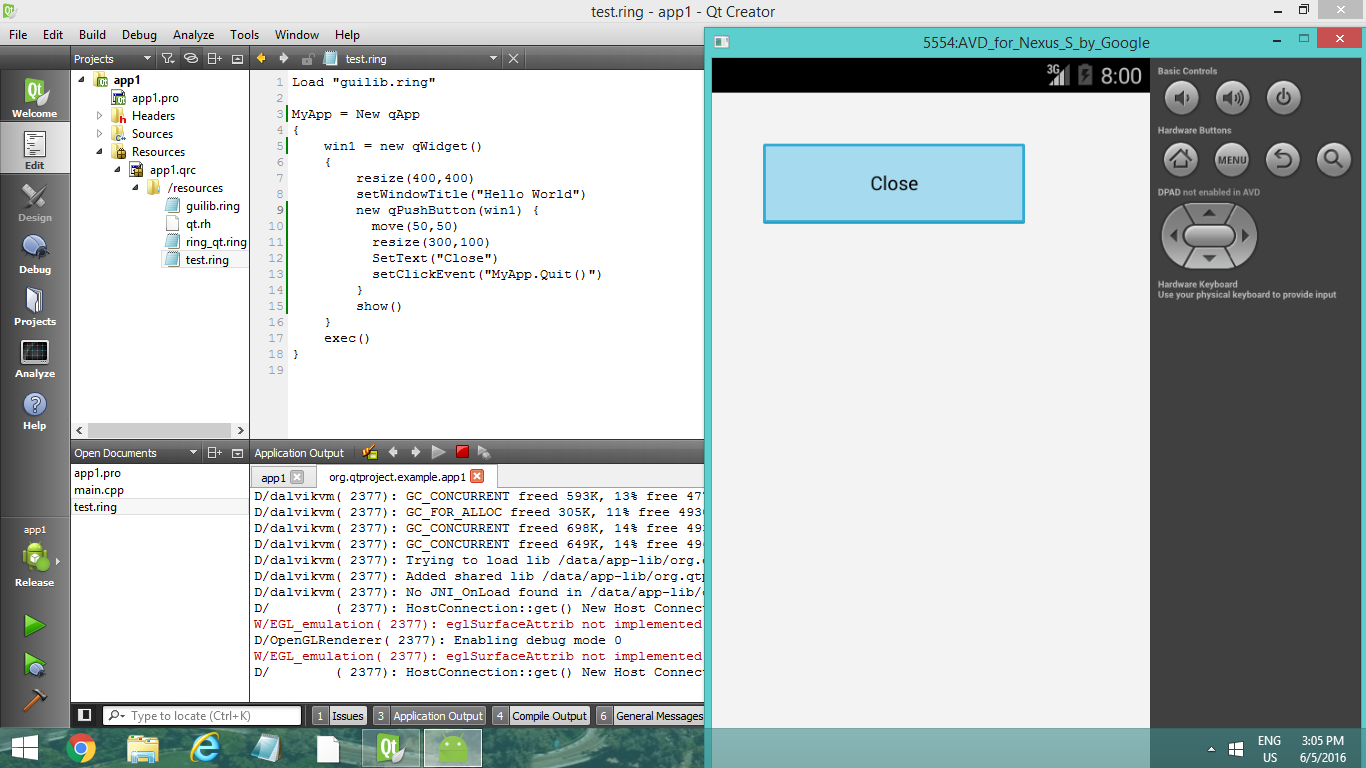
Task: Run the project with the green arrow
Action: 35,626
